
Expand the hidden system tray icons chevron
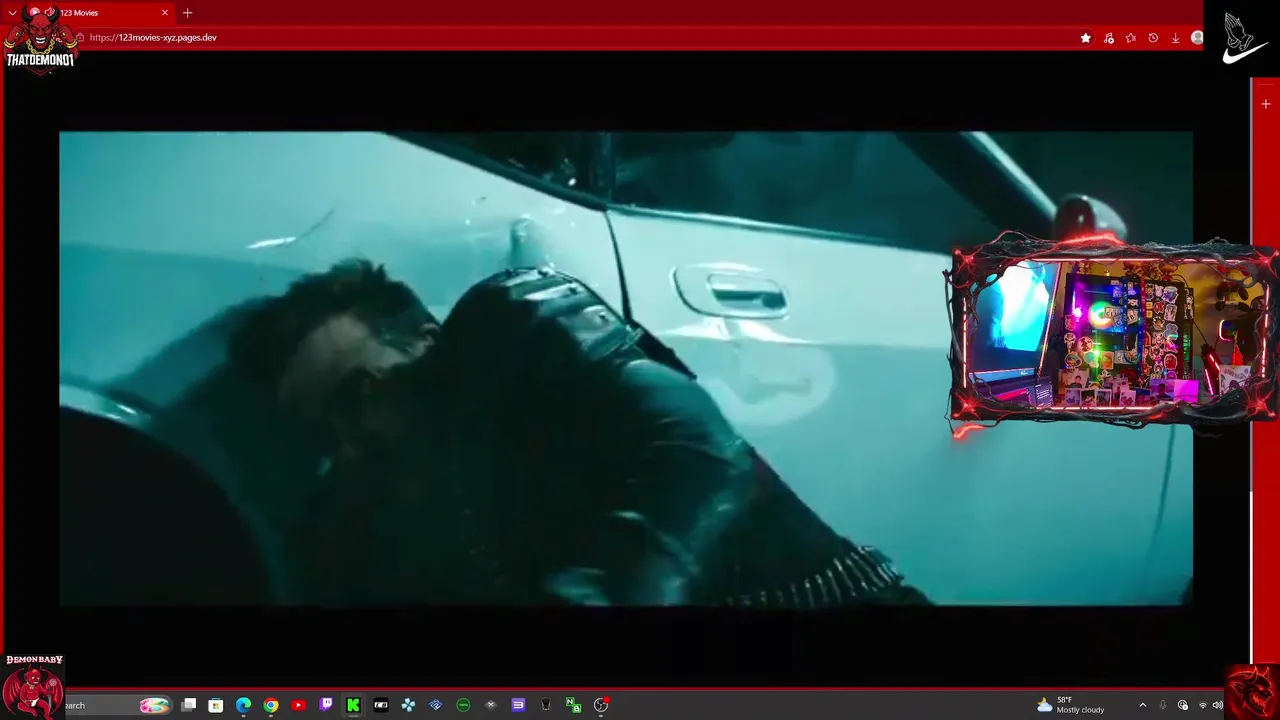1143,705
